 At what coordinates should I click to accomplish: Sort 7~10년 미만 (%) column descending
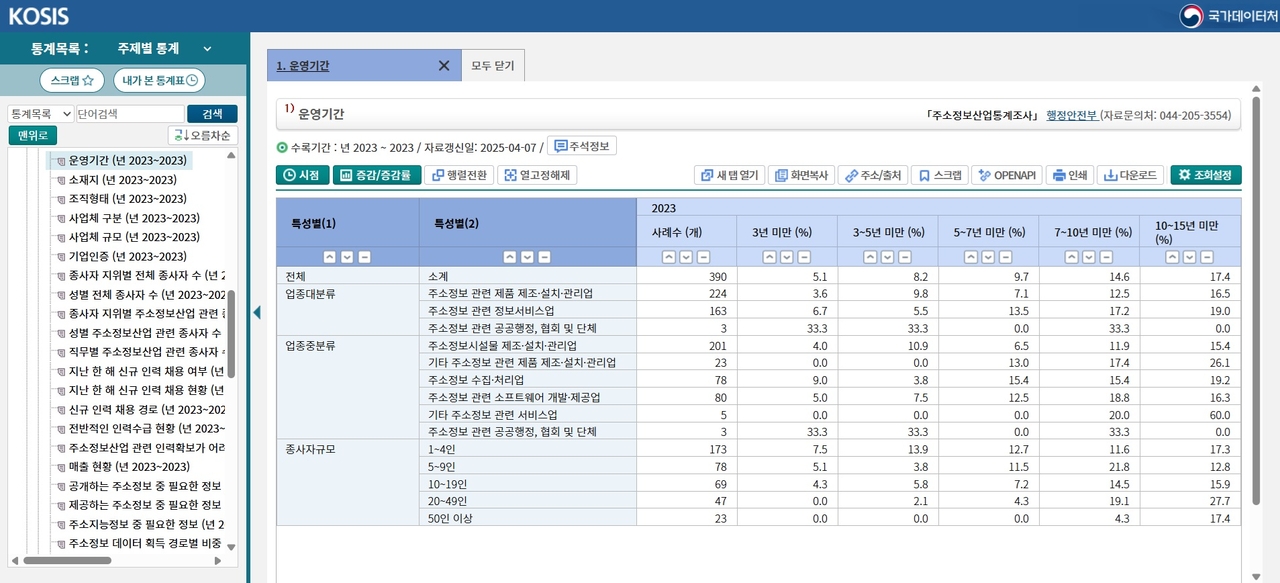click(x=1088, y=257)
